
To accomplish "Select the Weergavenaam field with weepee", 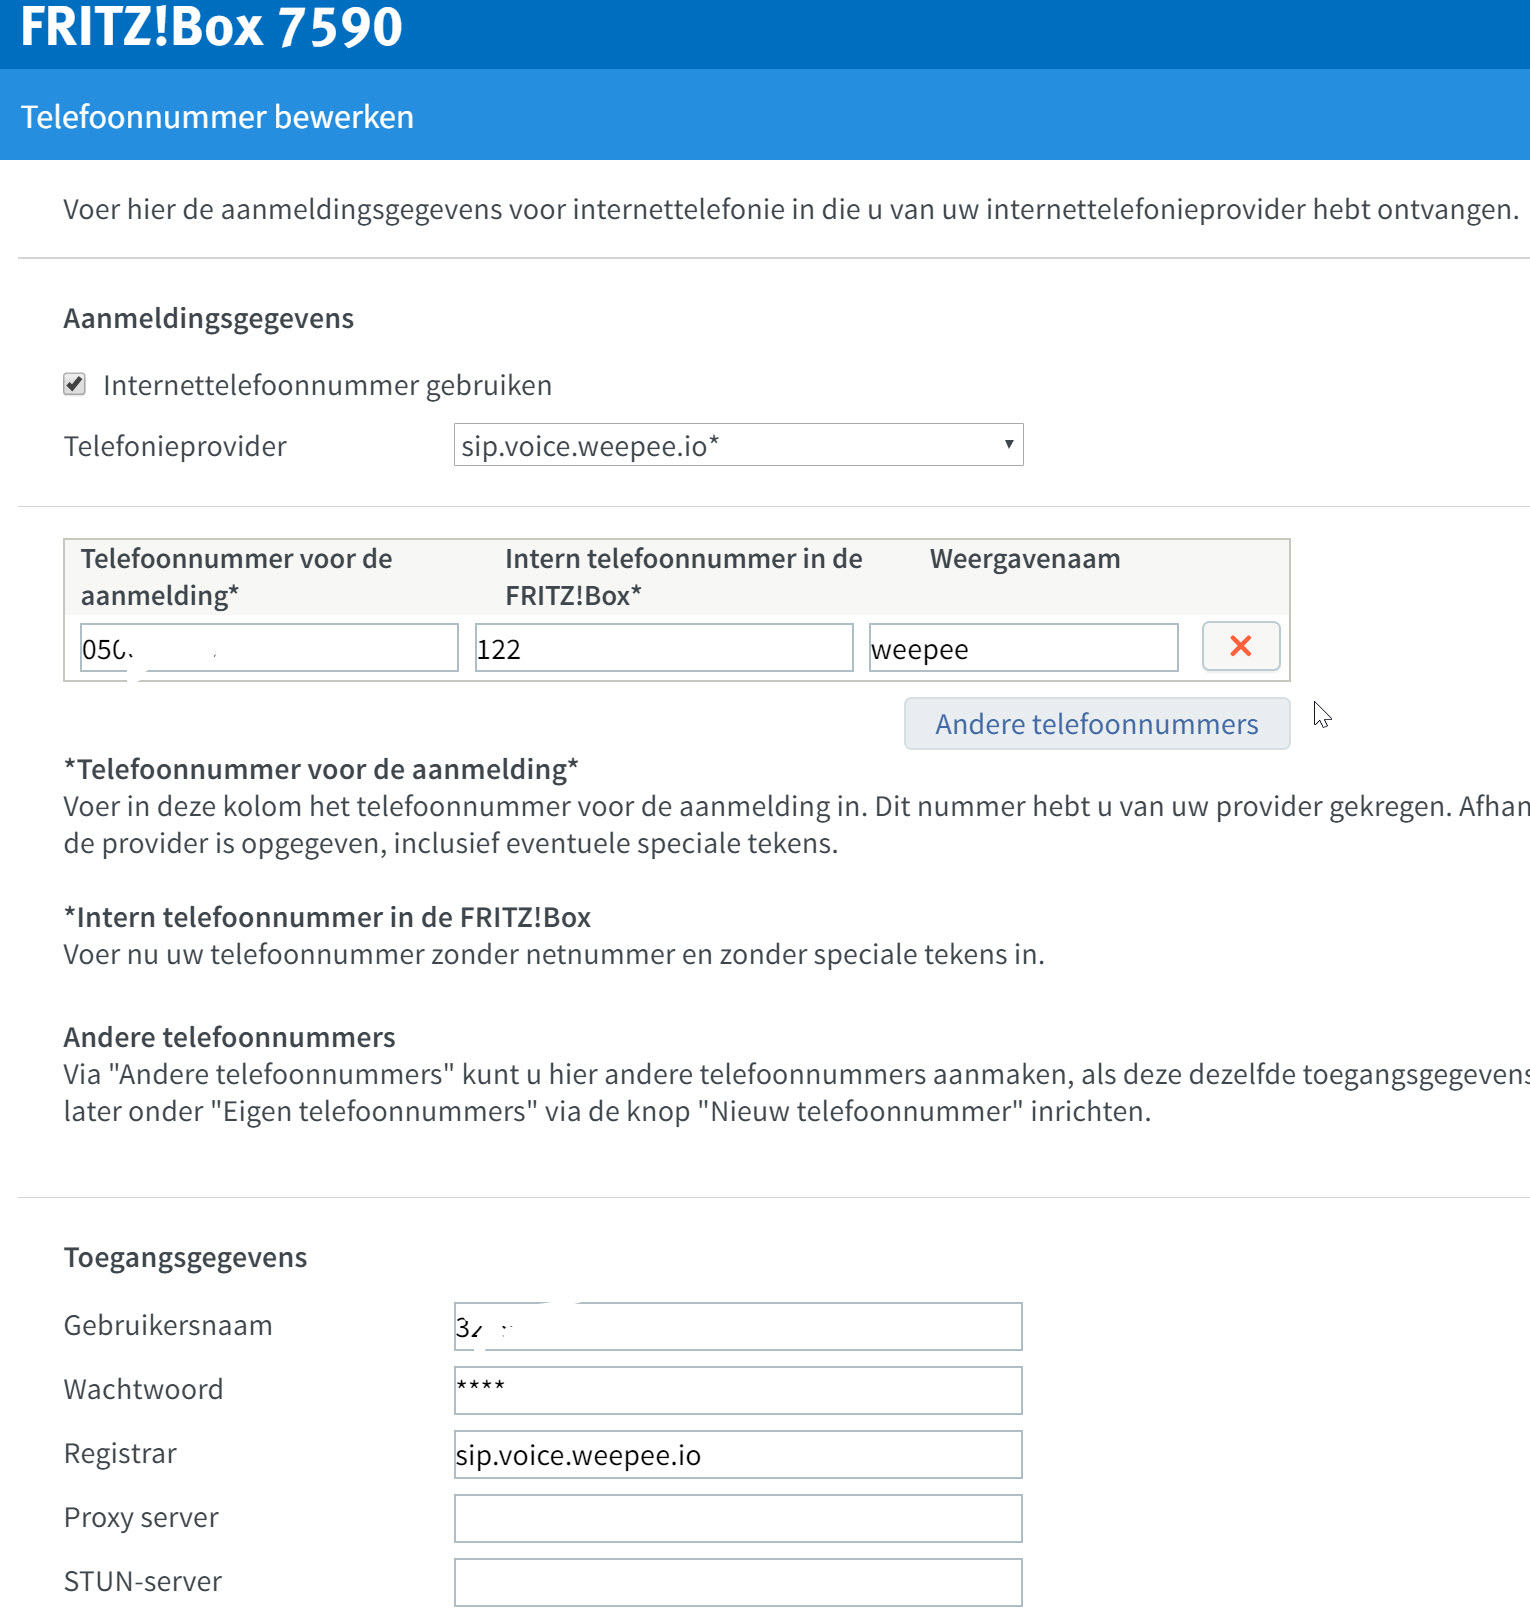I will click(1023, 649).
